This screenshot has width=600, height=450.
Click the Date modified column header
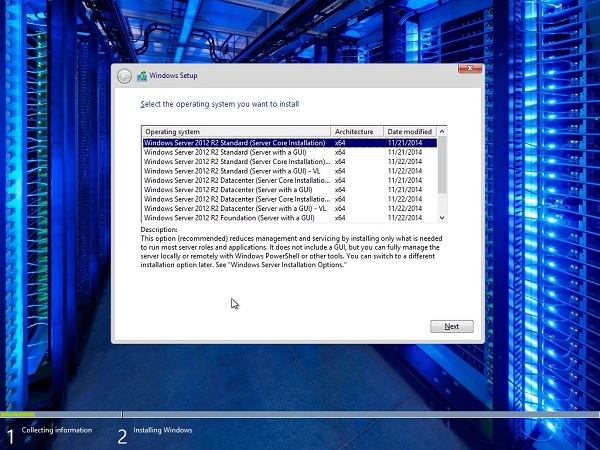tap(410, 132)
